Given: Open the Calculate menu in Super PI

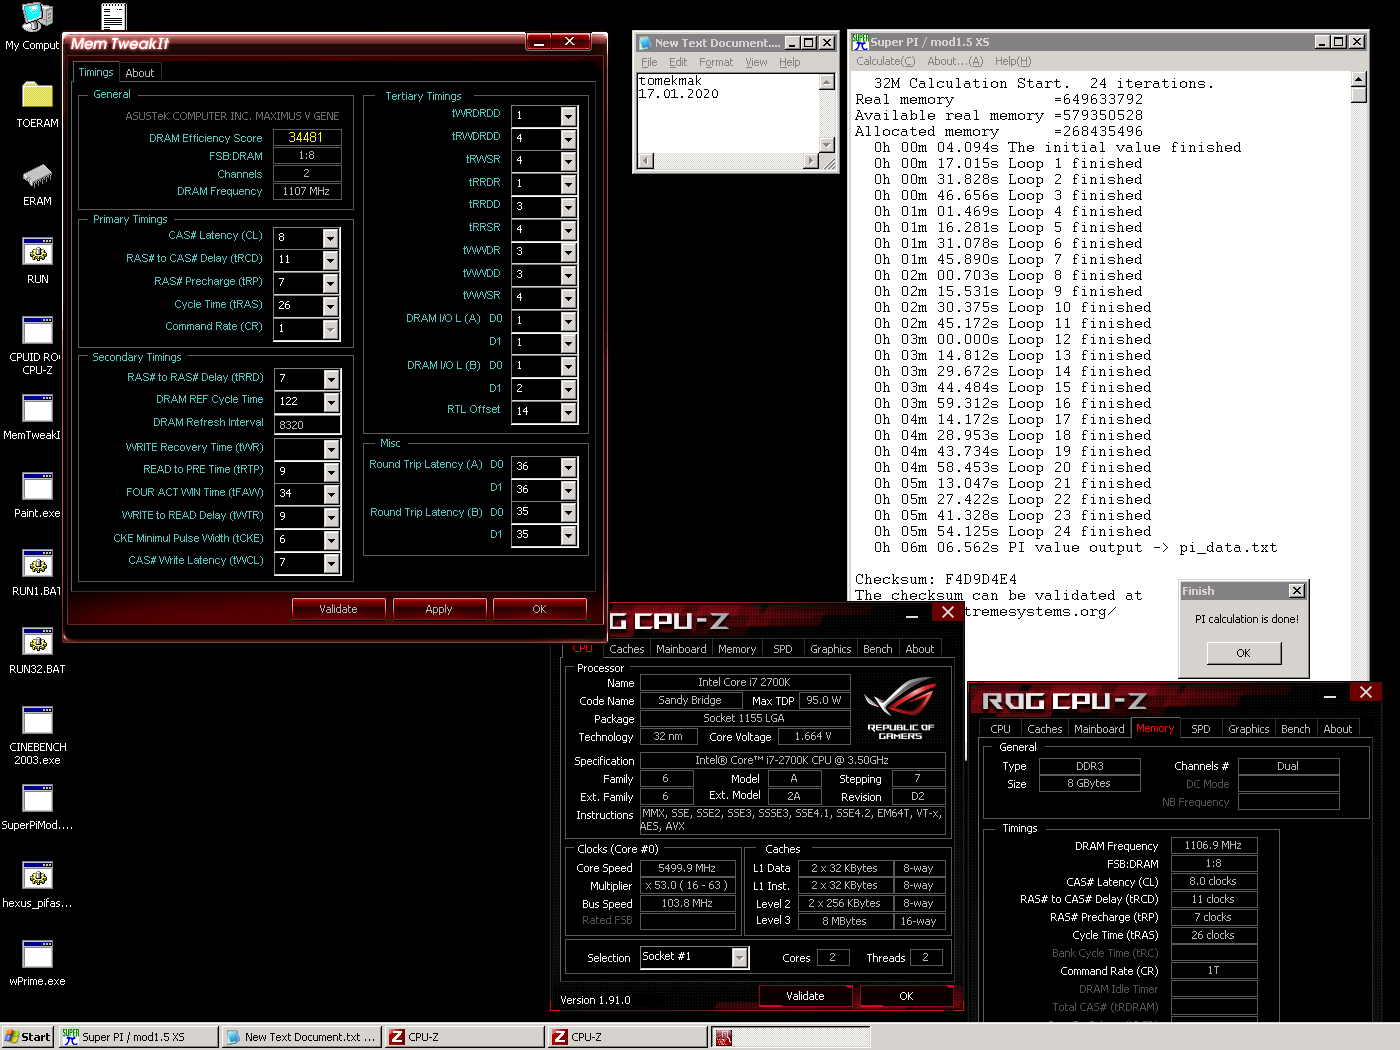Looking at the screenshot, I should click(x=885, y=61).
